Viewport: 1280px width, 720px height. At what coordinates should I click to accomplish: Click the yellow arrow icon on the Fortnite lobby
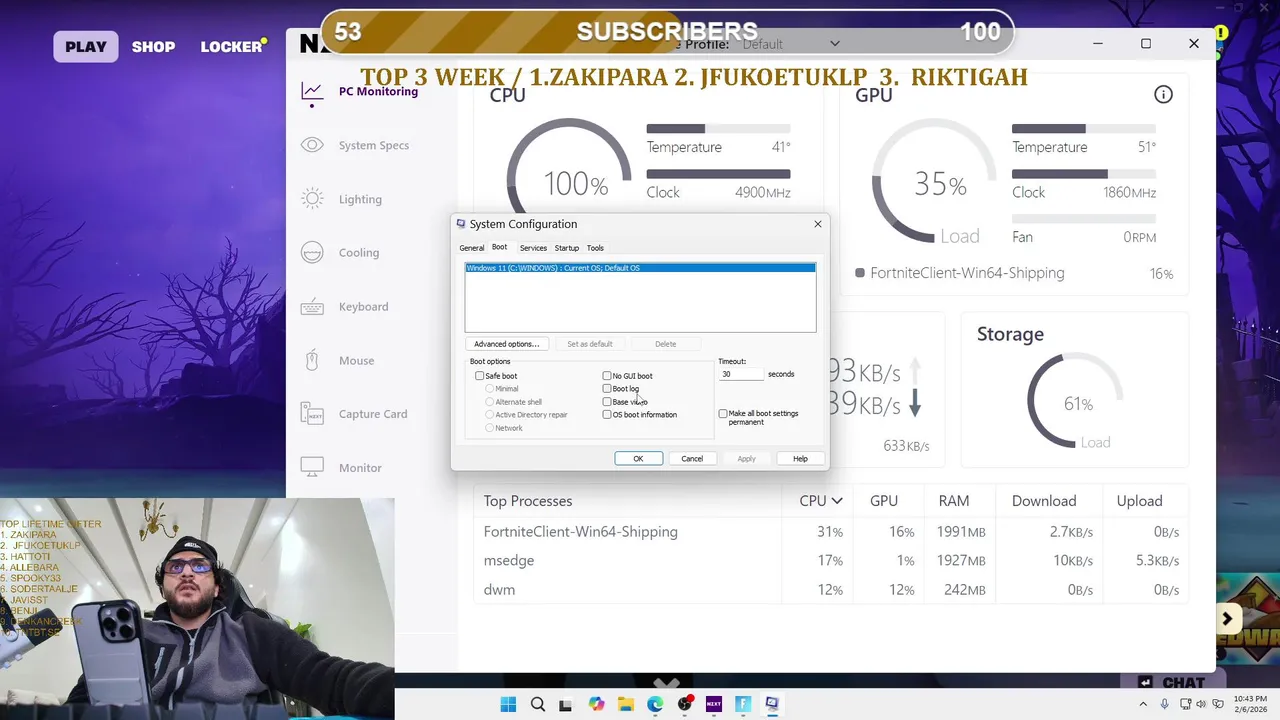point(1227,619)
